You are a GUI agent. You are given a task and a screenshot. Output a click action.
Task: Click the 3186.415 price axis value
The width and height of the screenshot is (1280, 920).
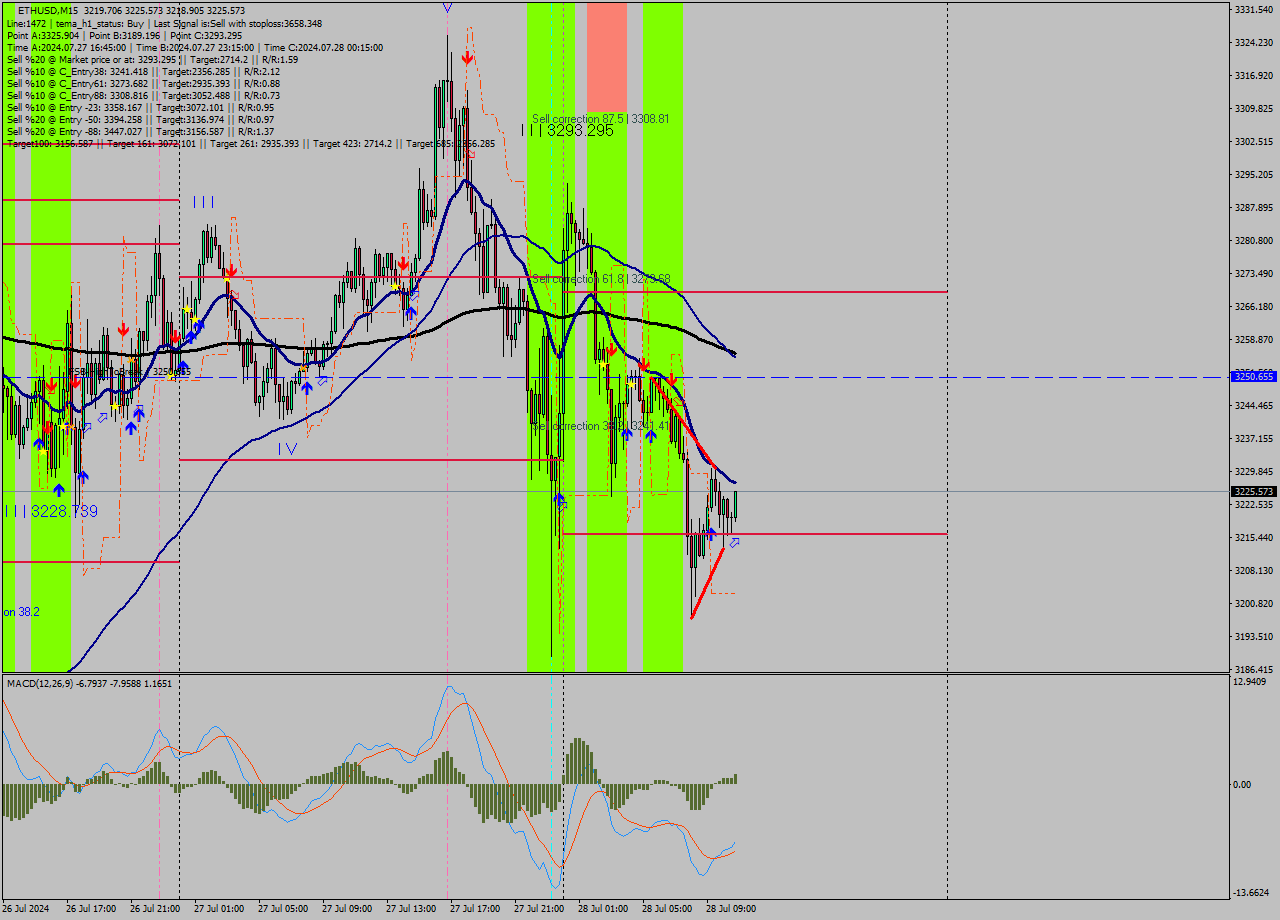point(1253,669)
